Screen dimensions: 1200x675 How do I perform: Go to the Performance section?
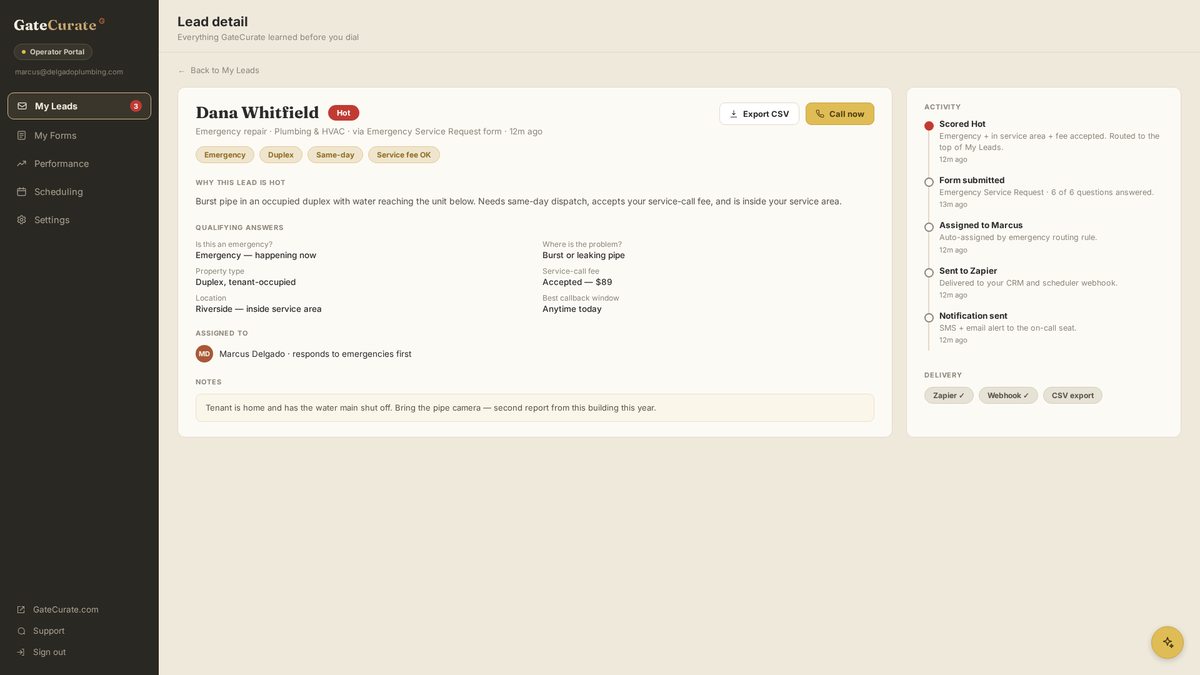[79, 163]
